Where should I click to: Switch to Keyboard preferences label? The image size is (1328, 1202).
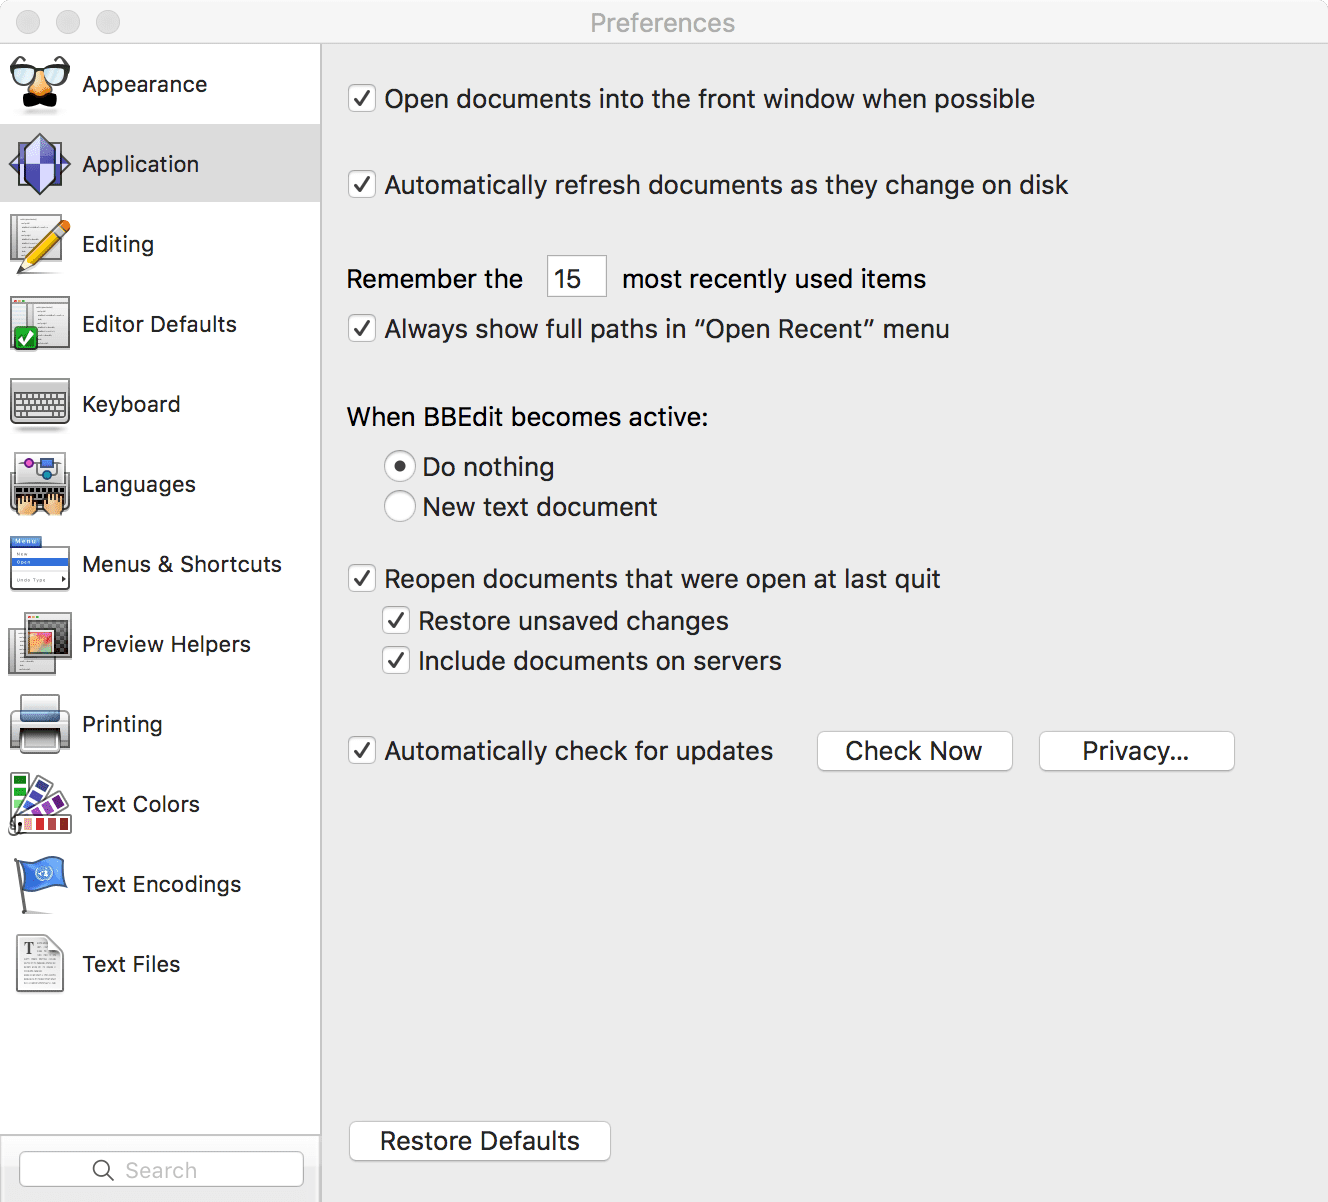pyautogui.click(x=131, y=404)
